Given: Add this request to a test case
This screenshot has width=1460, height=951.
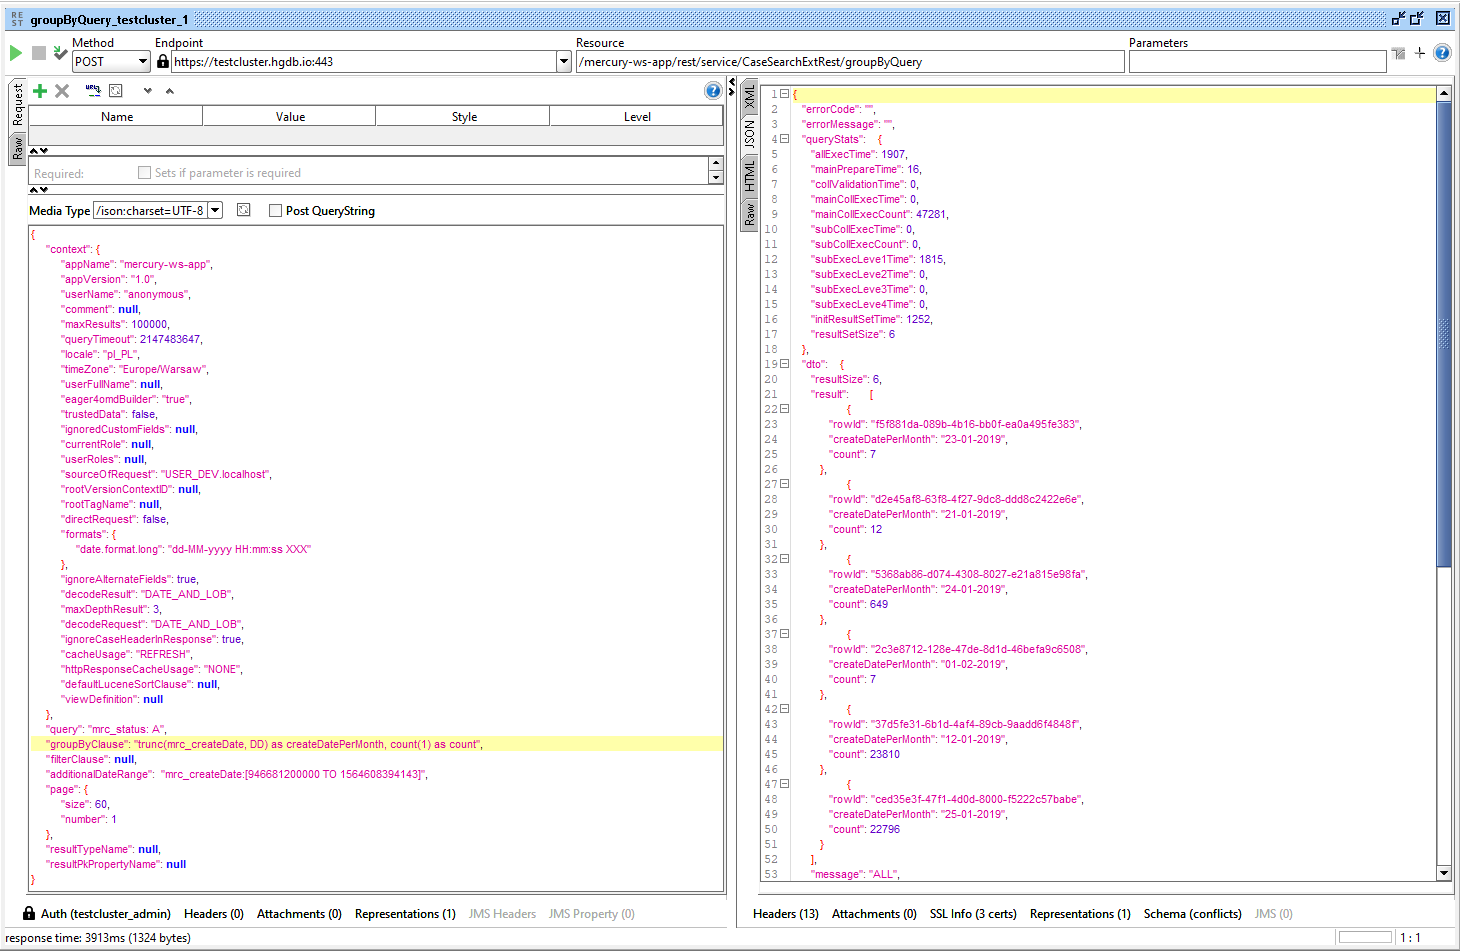Looking at the screenshot, I should [x=60, y=53].
